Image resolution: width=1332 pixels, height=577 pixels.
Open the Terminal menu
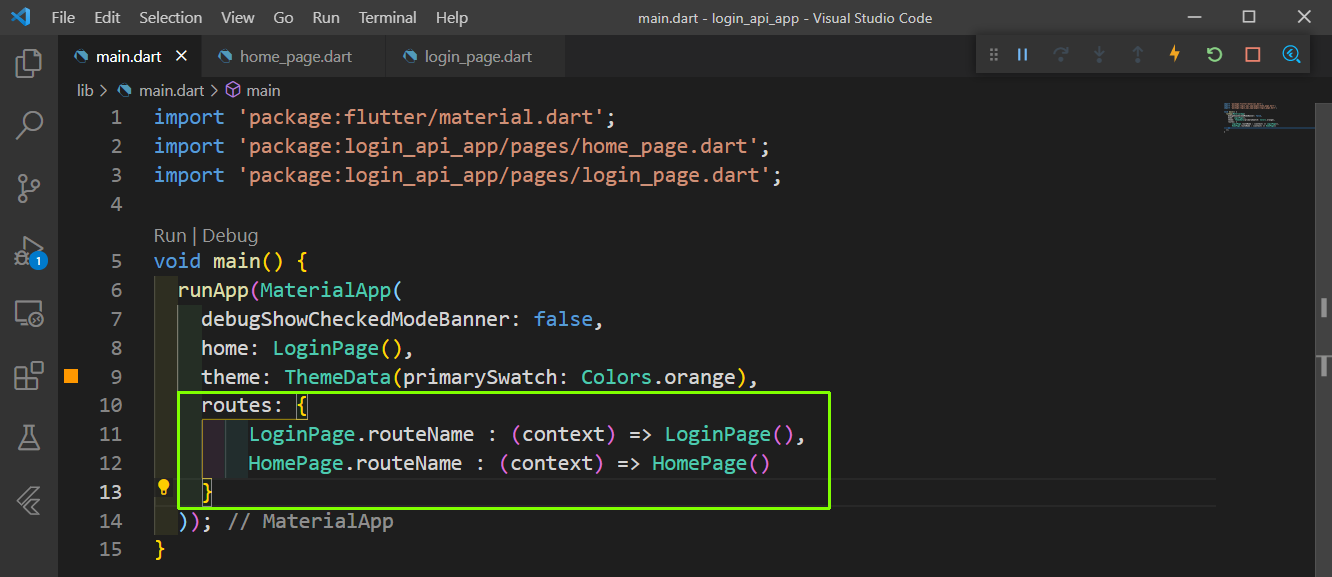[388, 18]
